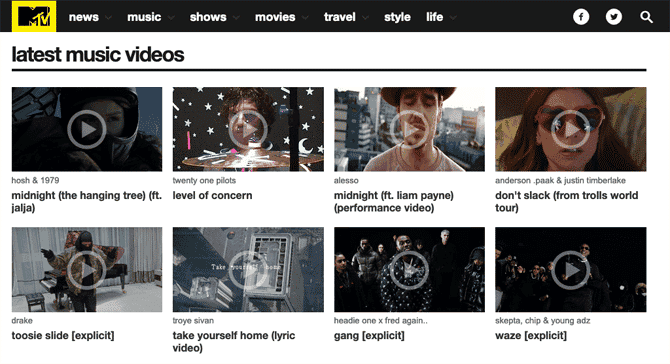
Task: Expand the movies menu chevron
Action: pos(305,18)
